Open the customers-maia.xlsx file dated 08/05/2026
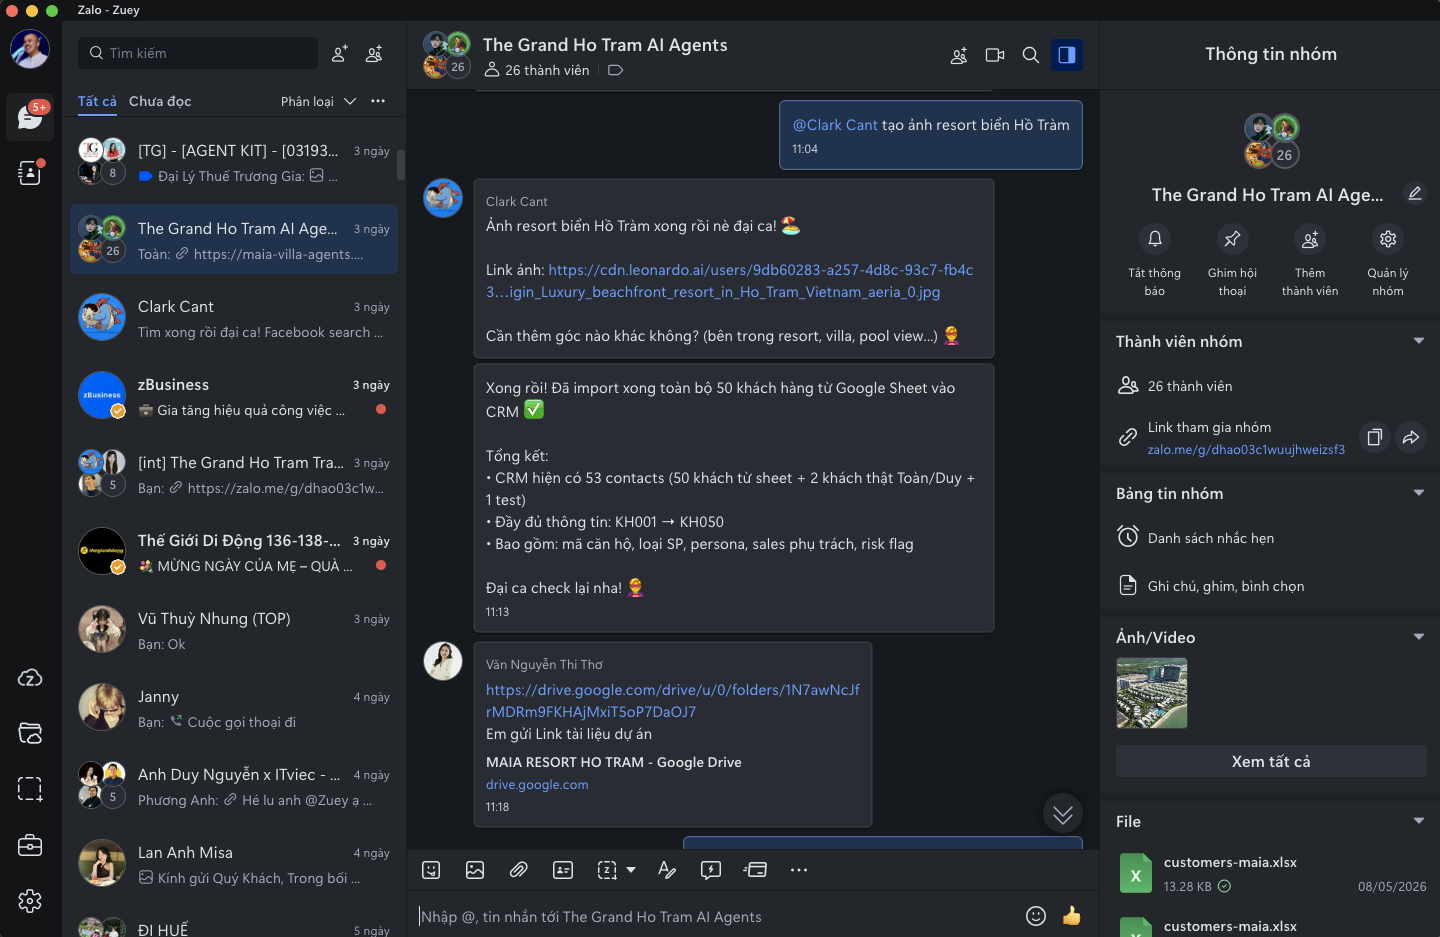This screenshot has height=937, width=1440. pyautogui.click(x=1271, y=874)
